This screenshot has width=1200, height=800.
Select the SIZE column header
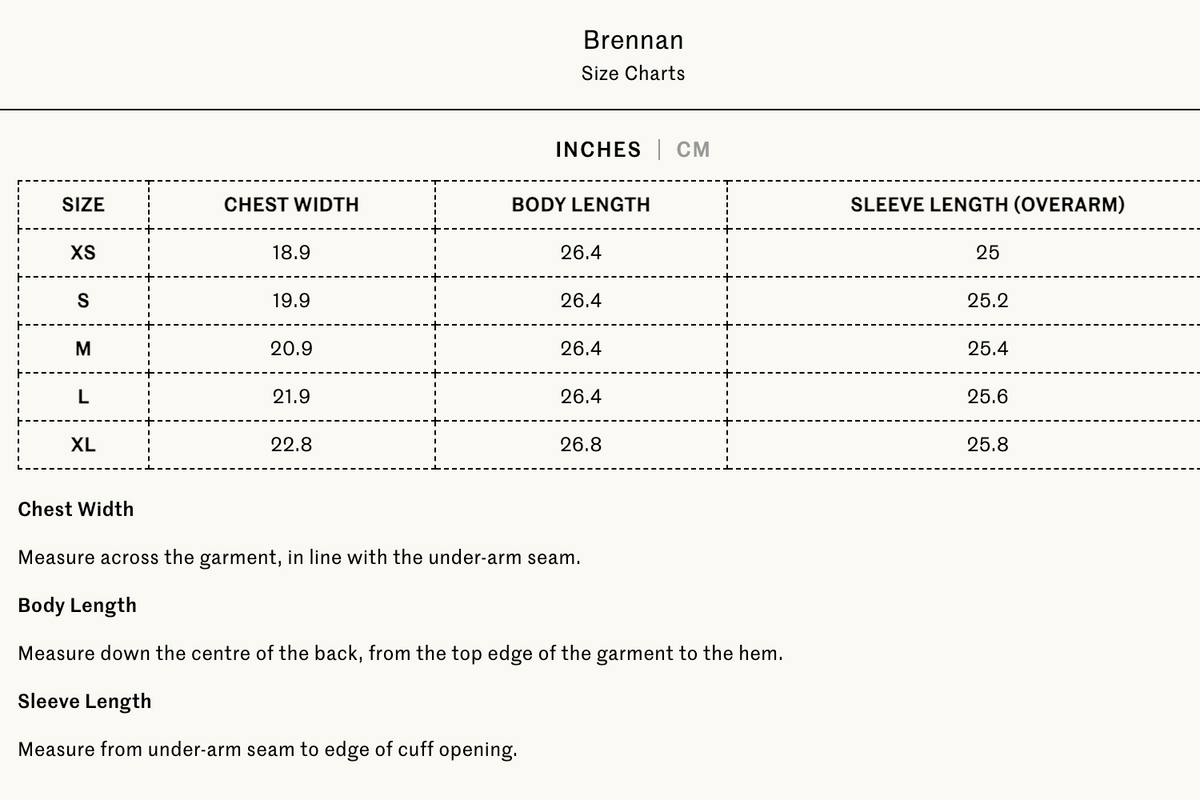click(x=83, y=205)
